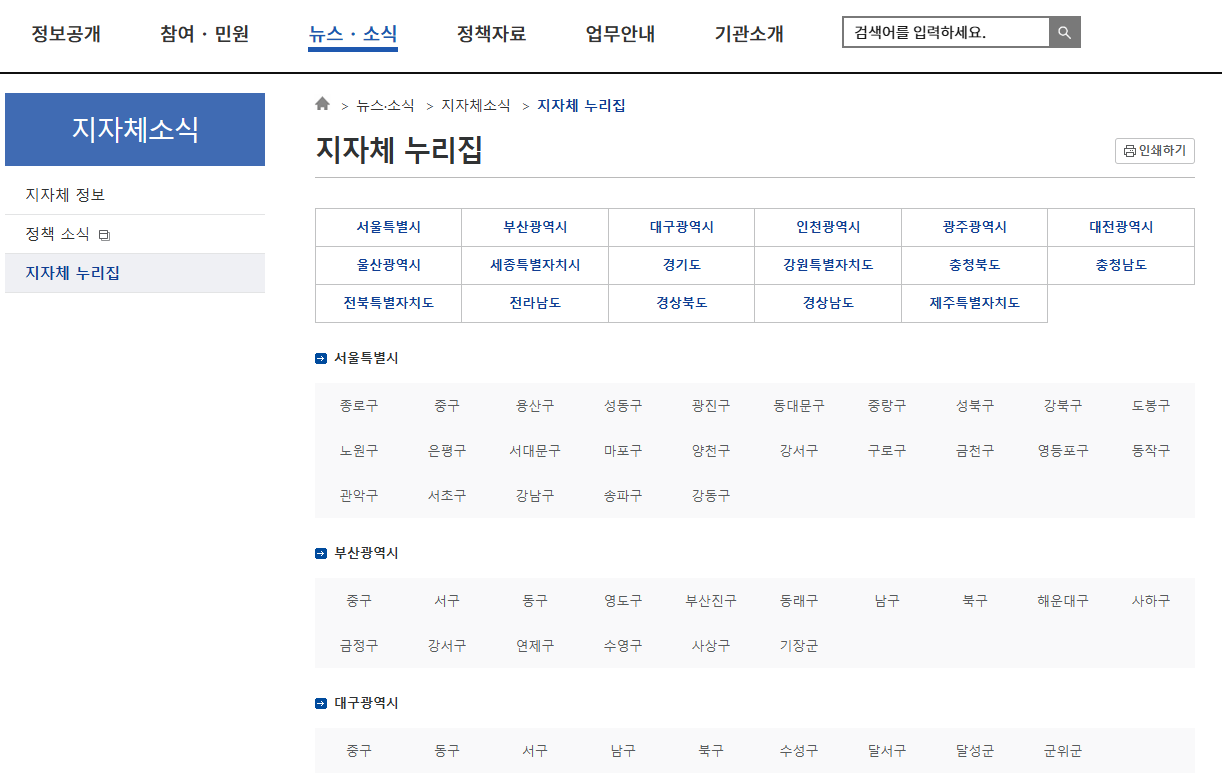
Task: Click the blue arrow icon before 부산광역시 heading
Action: click(x=322, y=551)
